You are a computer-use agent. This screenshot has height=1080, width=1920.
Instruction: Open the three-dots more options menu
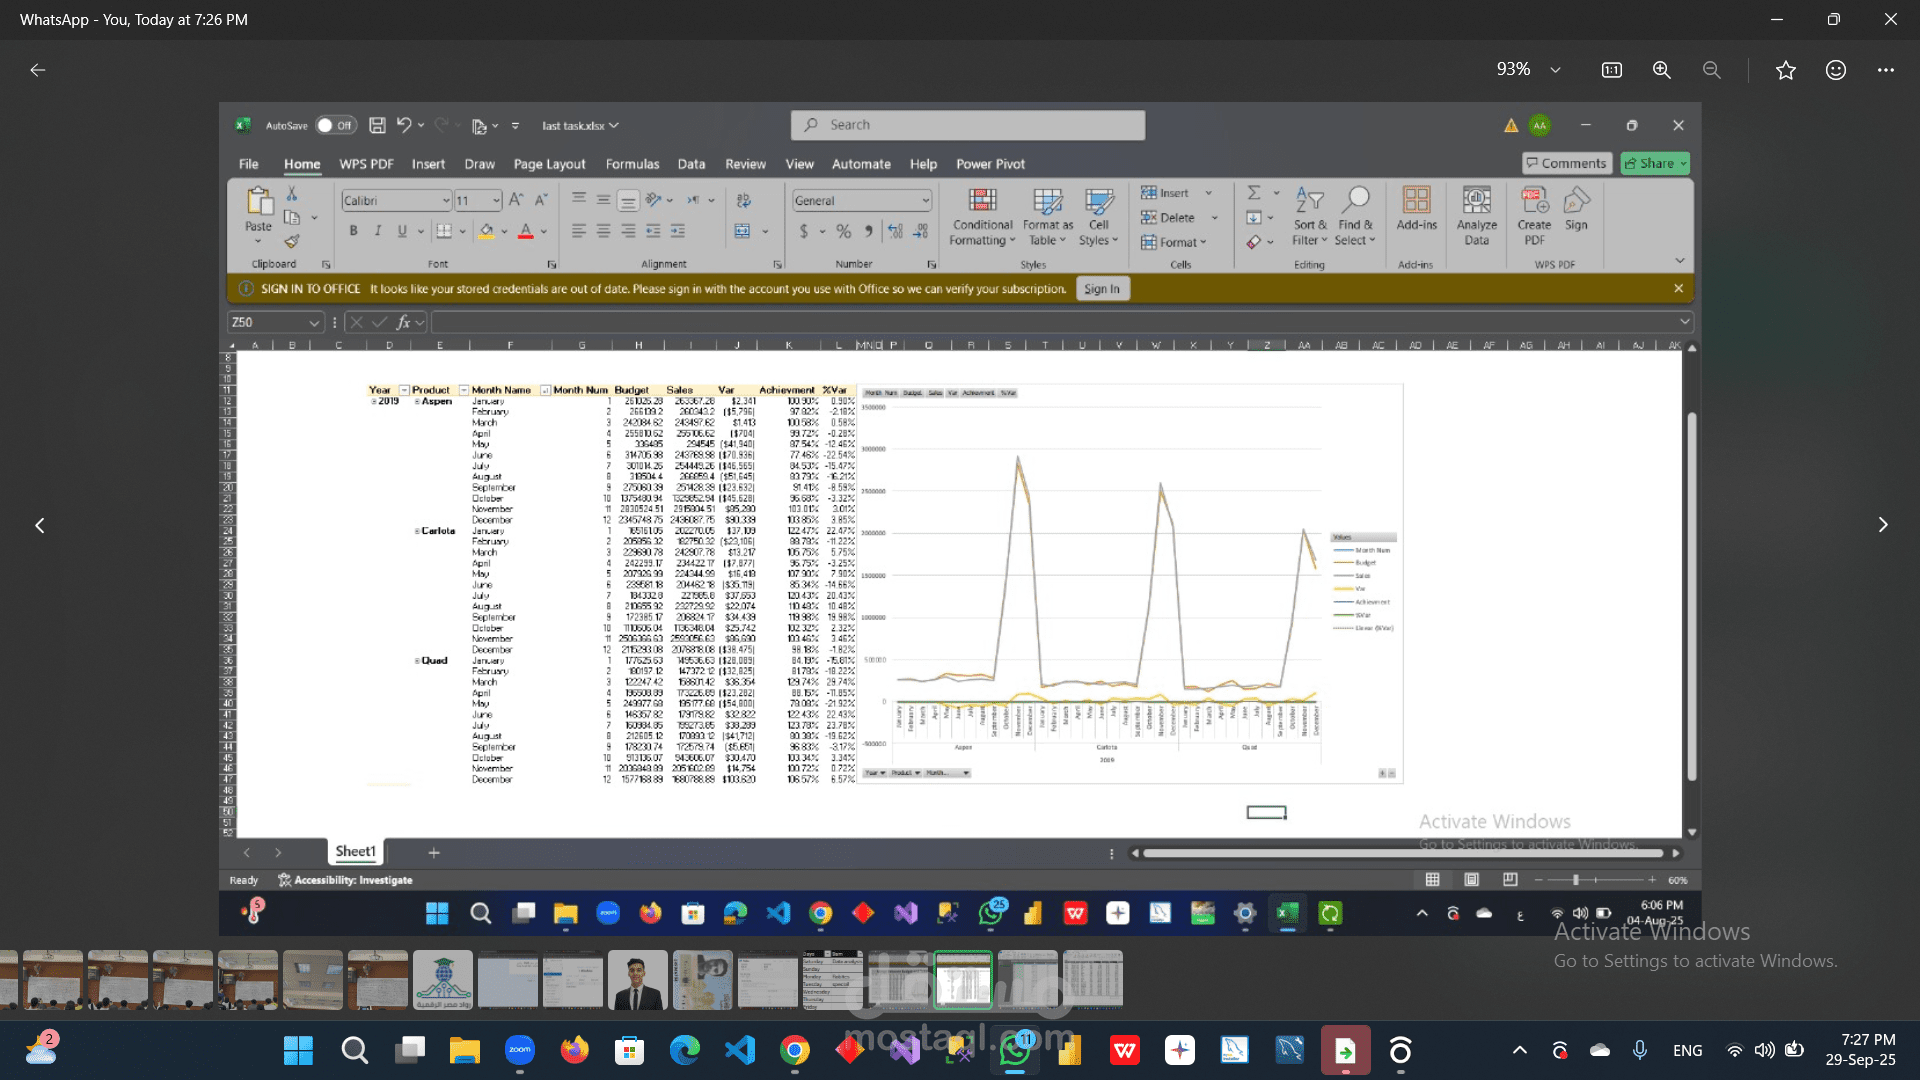(x=1885, y=70)
